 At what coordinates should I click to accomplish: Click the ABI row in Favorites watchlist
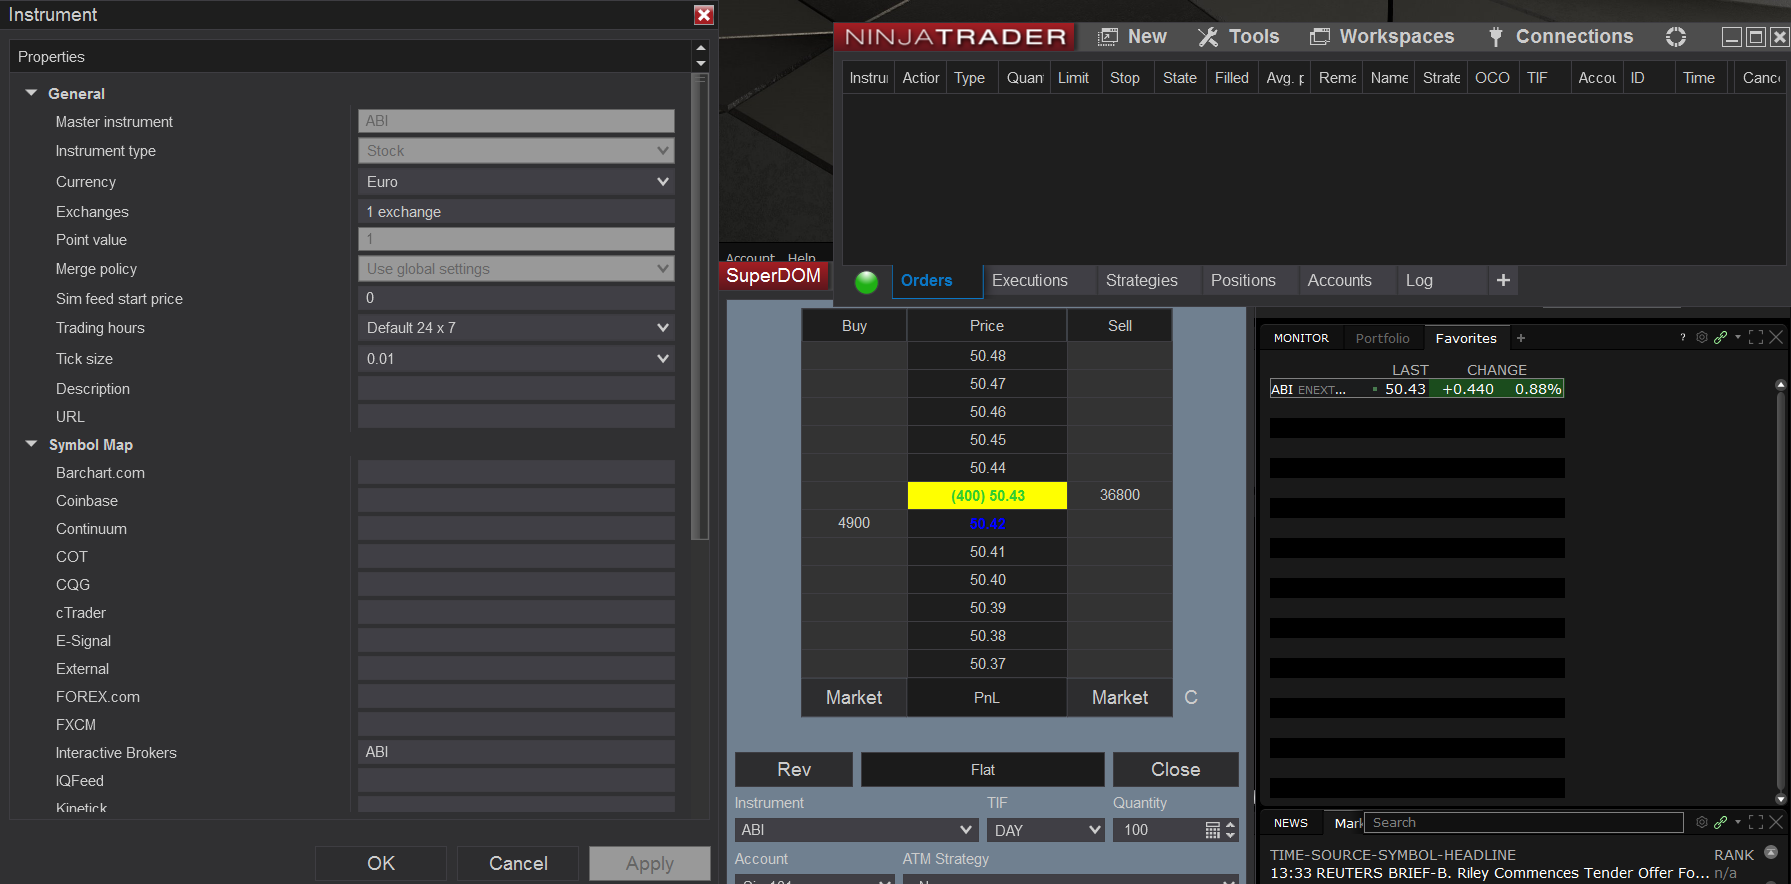click(1417, 389)
